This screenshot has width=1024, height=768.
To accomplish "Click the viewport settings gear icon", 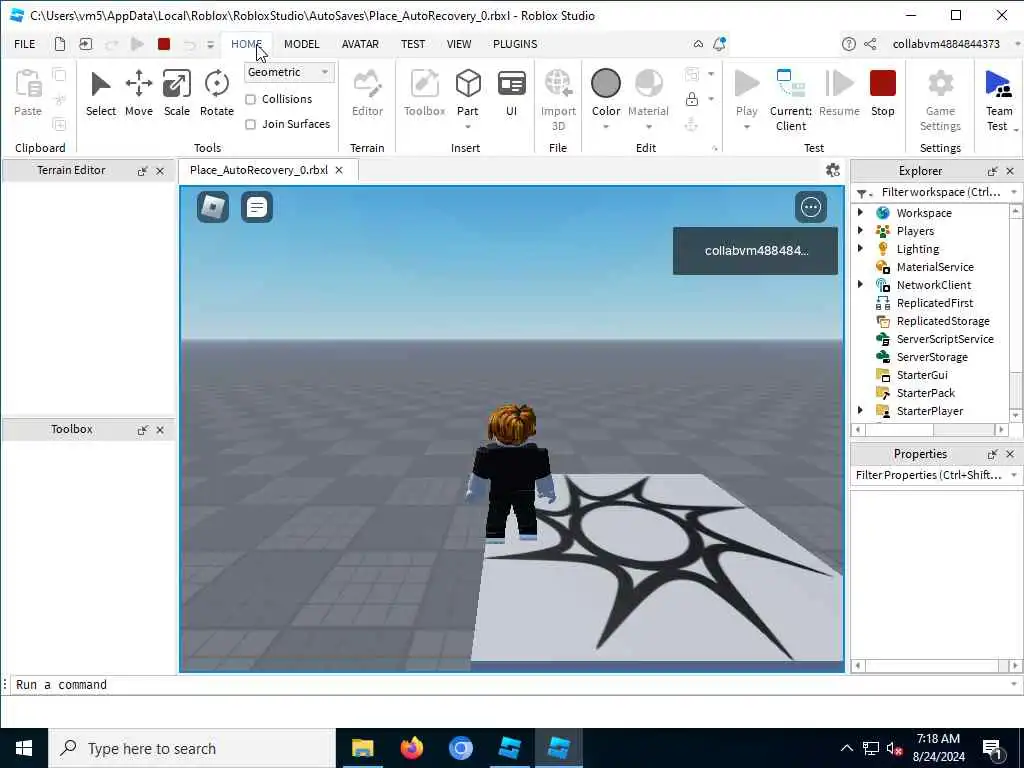I will pos(833,170).
